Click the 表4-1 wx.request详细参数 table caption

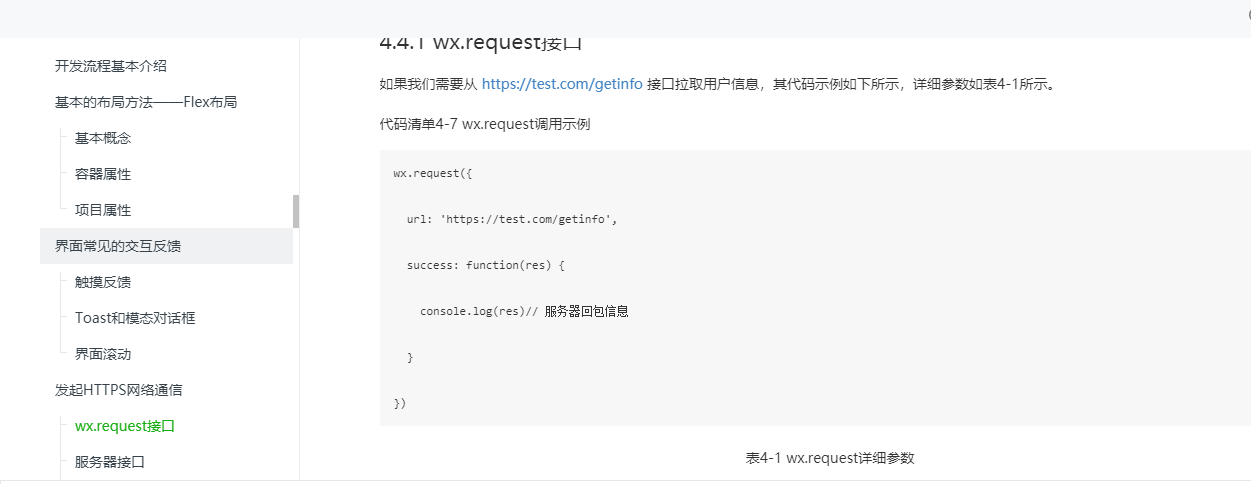pos(830,458)
